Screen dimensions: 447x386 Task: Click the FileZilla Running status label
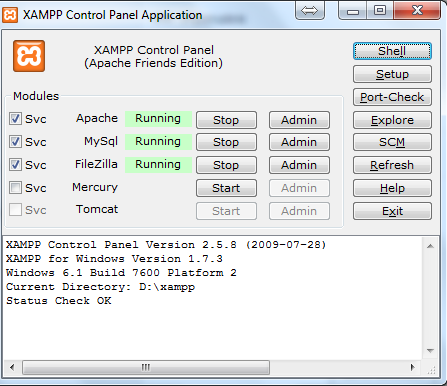click(158, 165)
